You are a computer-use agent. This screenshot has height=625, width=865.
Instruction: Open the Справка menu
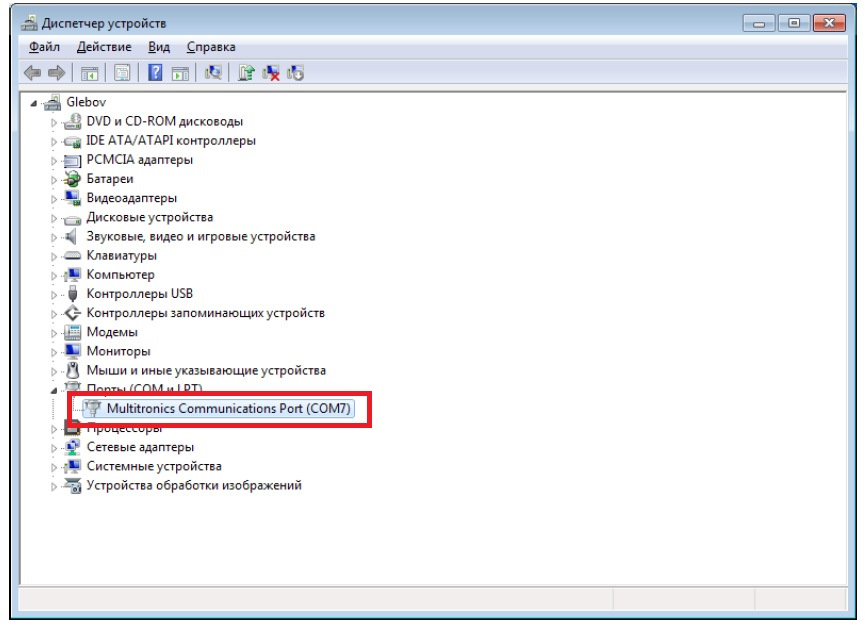[x=211, y=47]
